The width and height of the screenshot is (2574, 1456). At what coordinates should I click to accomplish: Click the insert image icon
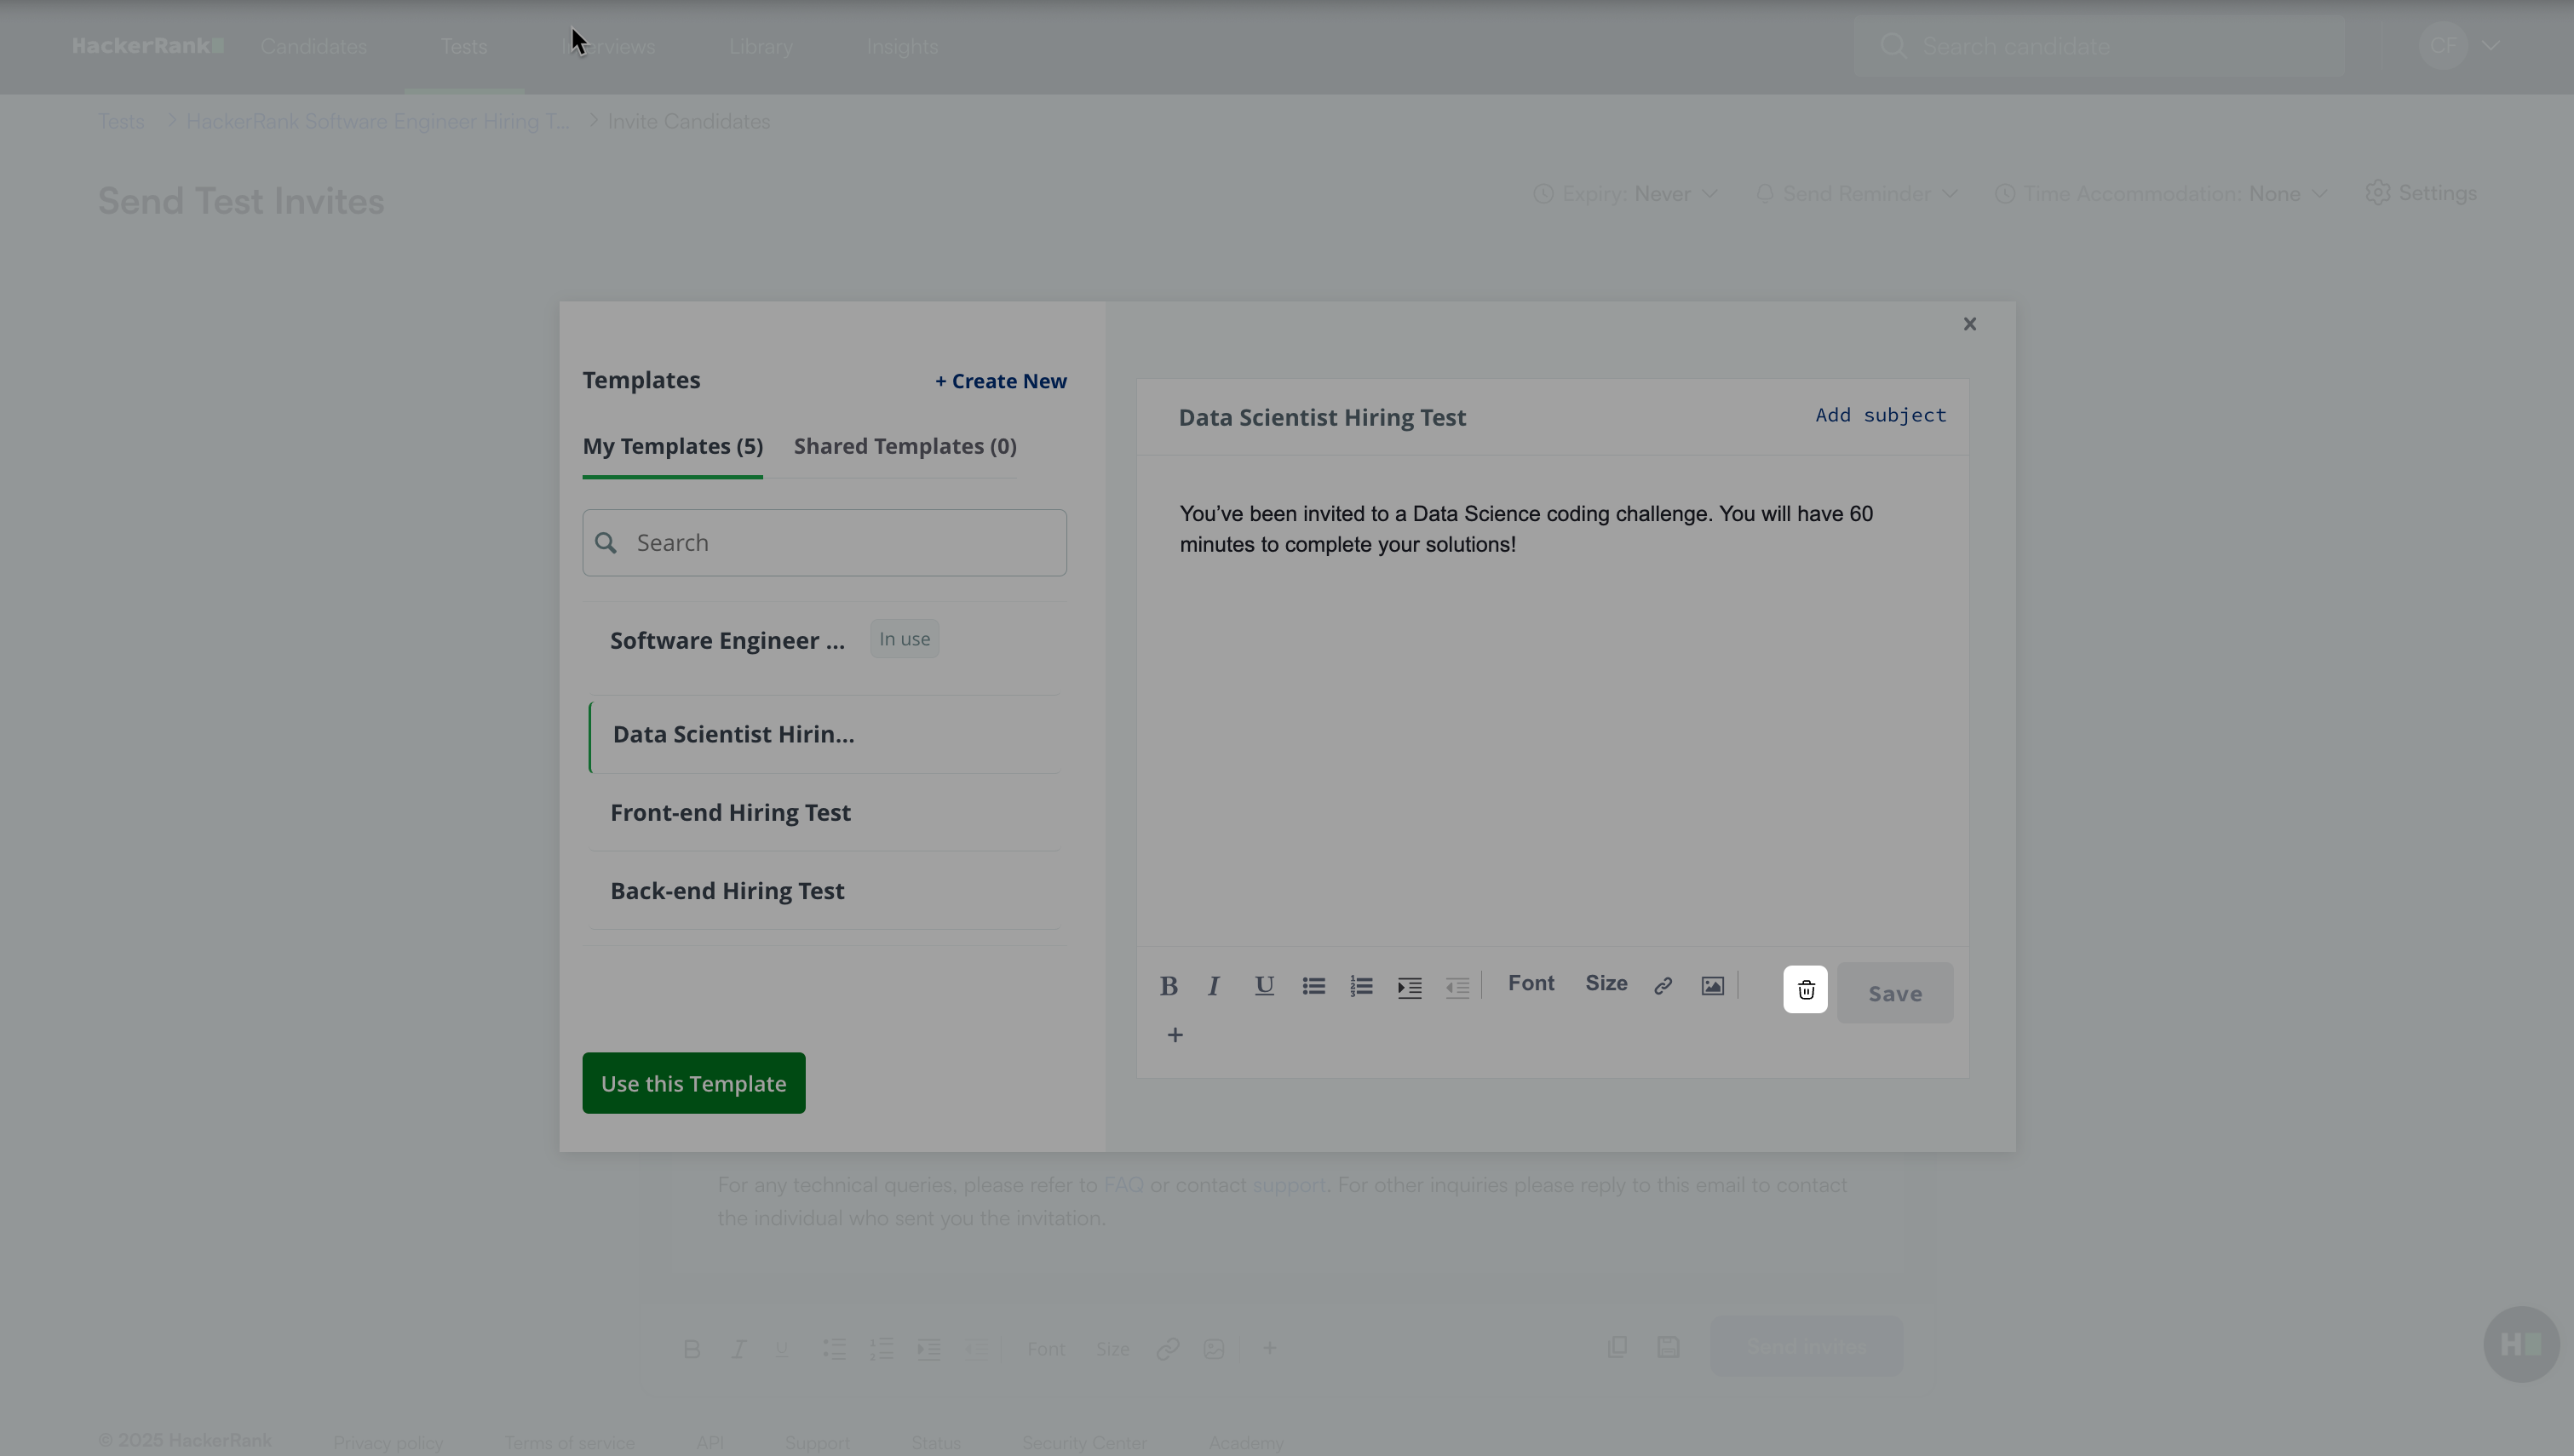[x=1712, y=986]
